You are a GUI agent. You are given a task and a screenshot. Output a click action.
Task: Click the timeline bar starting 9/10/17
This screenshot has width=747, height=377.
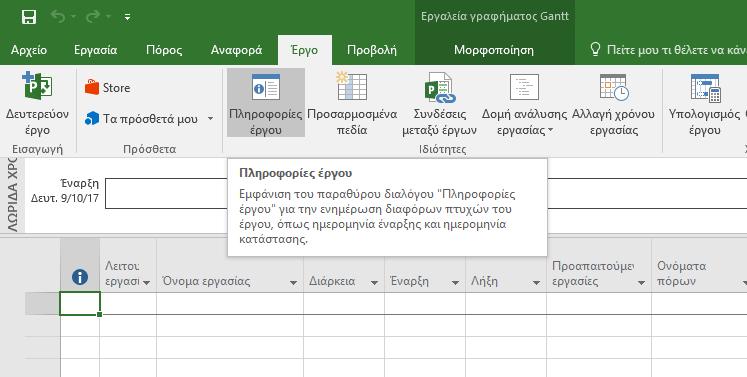point(426,193)
